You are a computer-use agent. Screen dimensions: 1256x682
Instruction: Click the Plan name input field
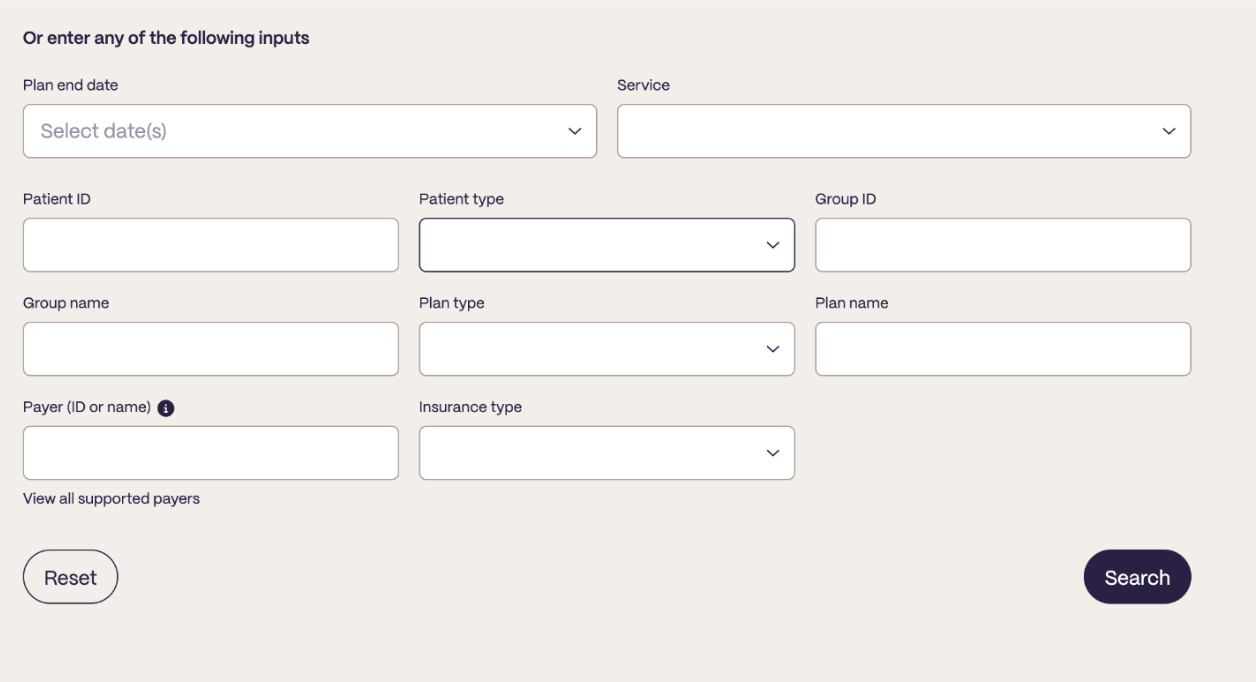tap(1003, 349)
